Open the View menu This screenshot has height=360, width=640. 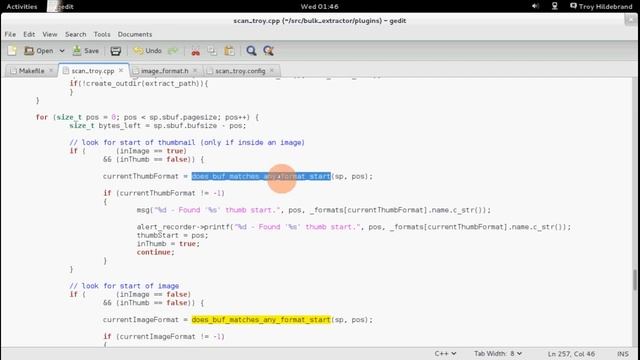pos(50,34)
